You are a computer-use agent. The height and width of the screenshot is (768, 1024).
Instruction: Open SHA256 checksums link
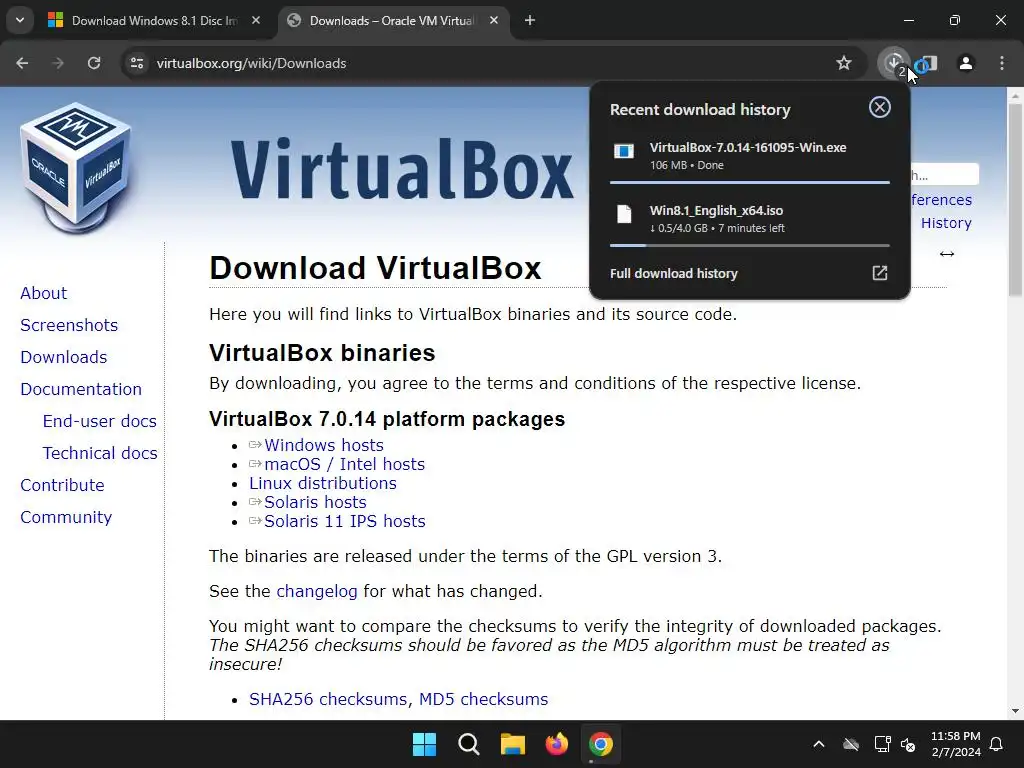[x=328, y=699]
